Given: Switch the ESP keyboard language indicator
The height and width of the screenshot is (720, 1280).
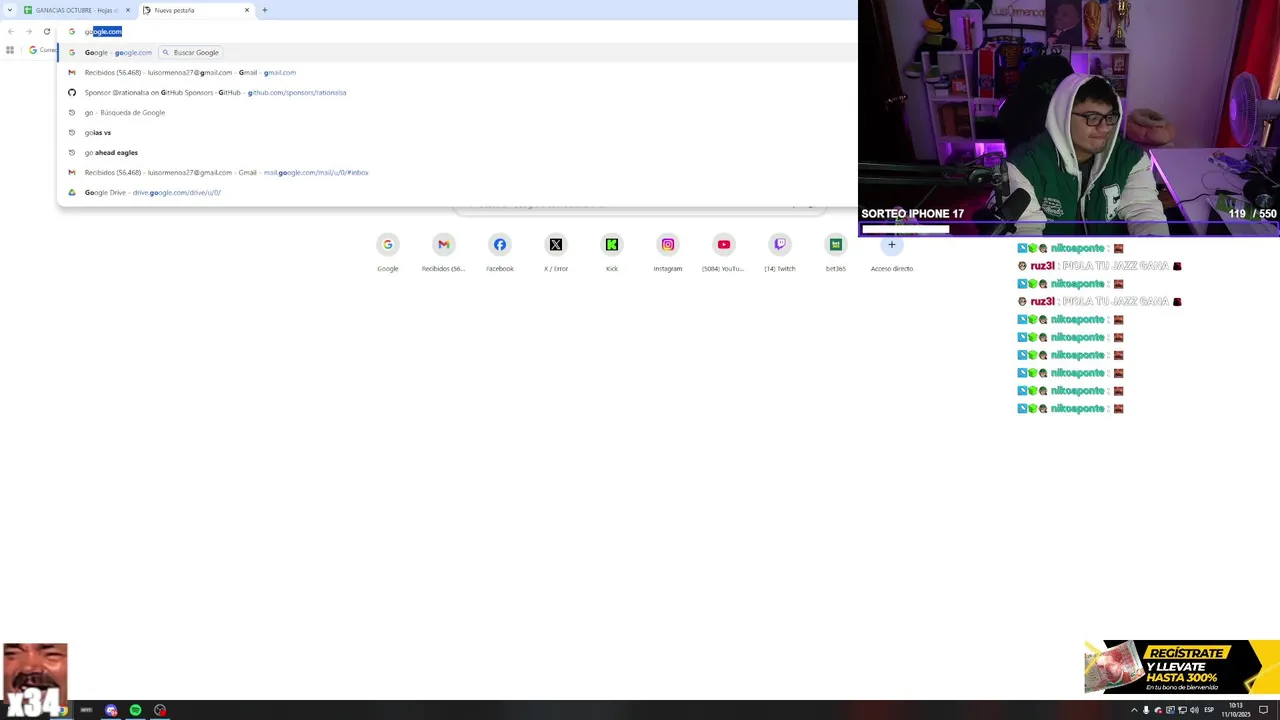Looking at the screenshot, I should [x=1209, y=710].
